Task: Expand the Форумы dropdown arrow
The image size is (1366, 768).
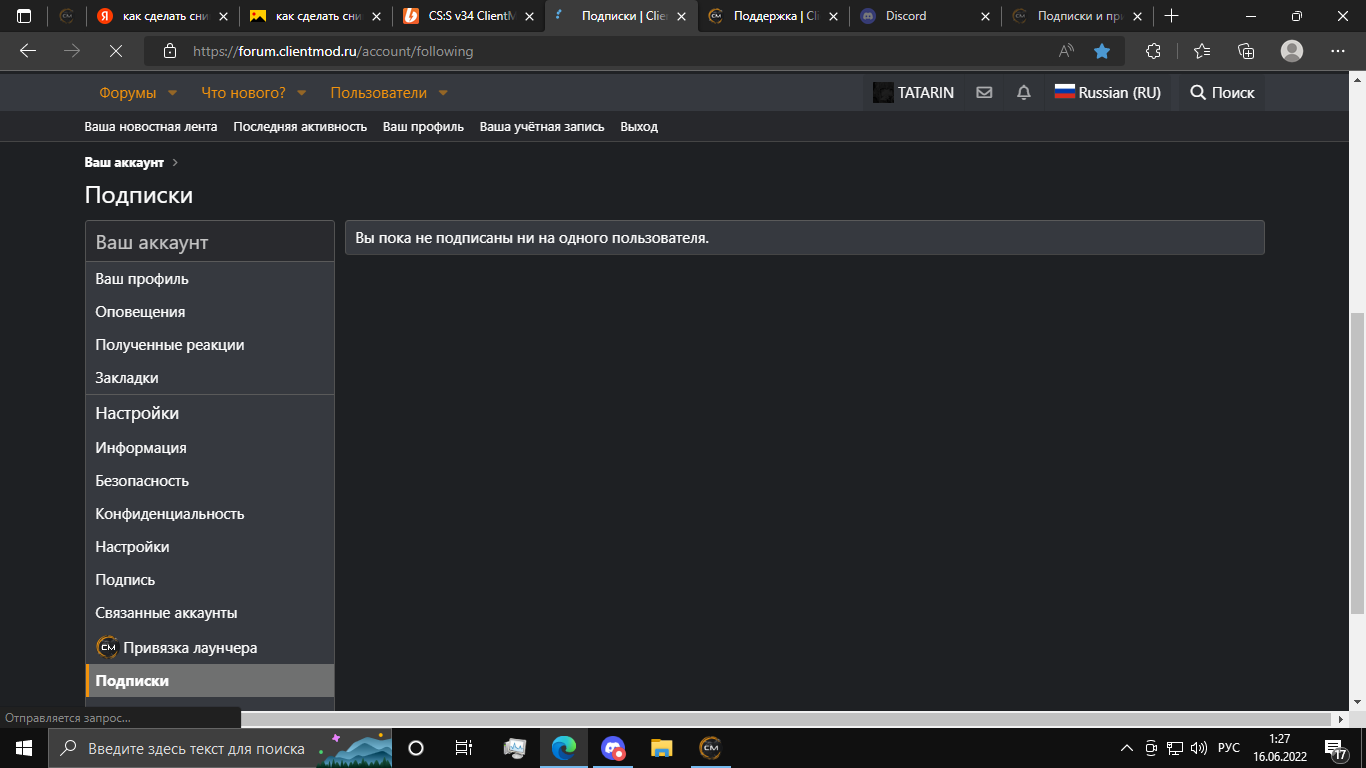Action: 172,93
